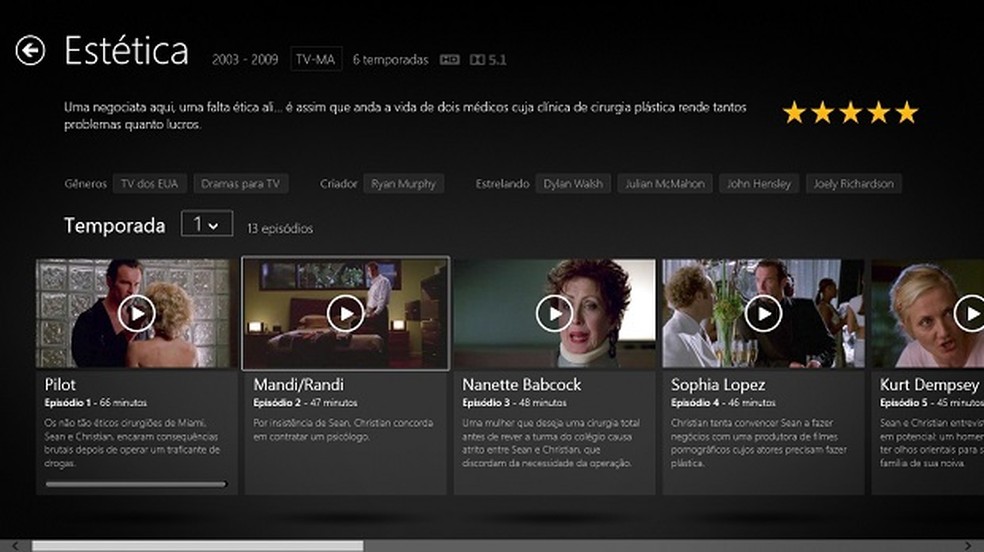Play the Sophia Lopez episode
This screenshot has width=984, height=552.
(763, 312)
